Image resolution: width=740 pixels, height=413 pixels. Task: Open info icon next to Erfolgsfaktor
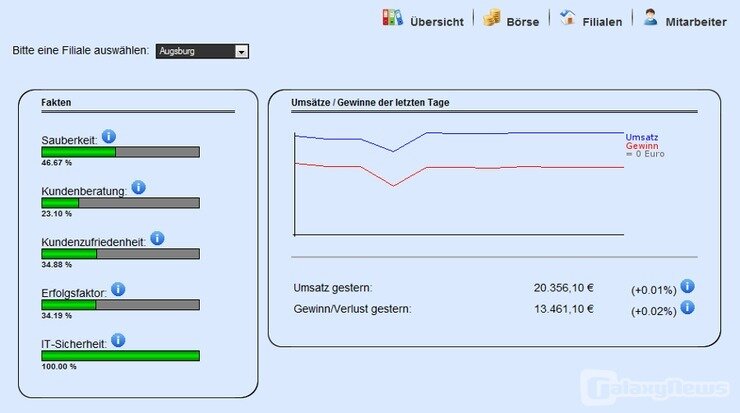coord(118,289)
